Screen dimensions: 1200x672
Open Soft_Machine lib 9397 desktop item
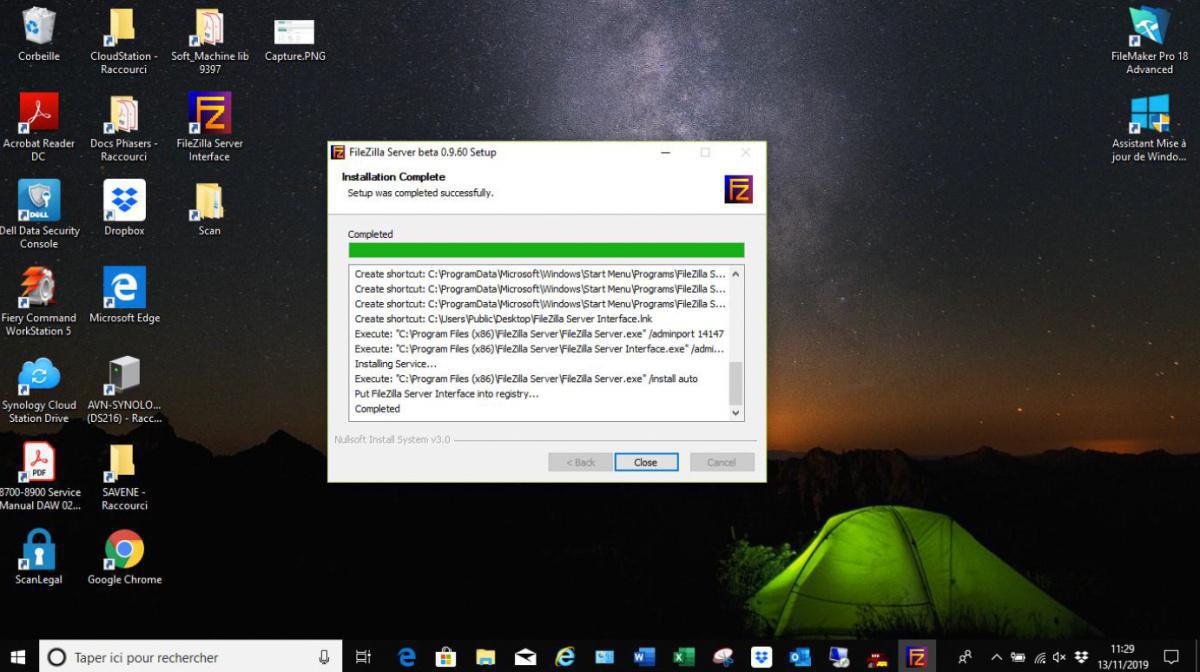209,40
